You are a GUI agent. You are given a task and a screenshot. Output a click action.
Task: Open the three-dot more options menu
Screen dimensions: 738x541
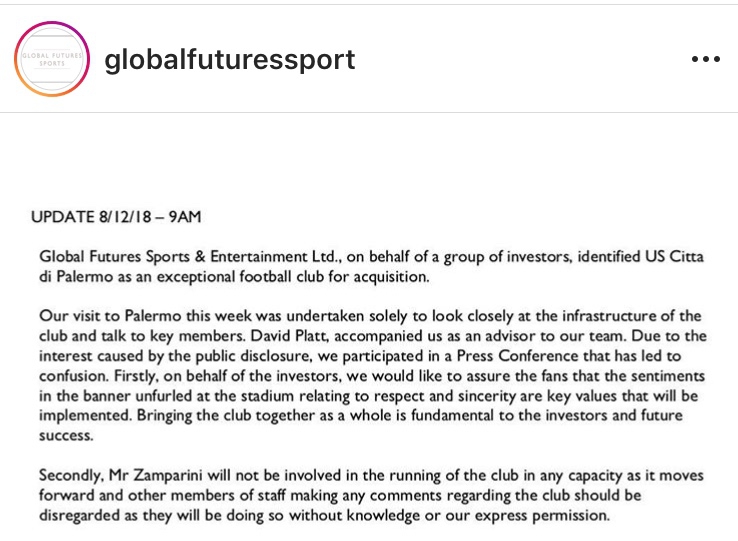click(x=705, y=59)
